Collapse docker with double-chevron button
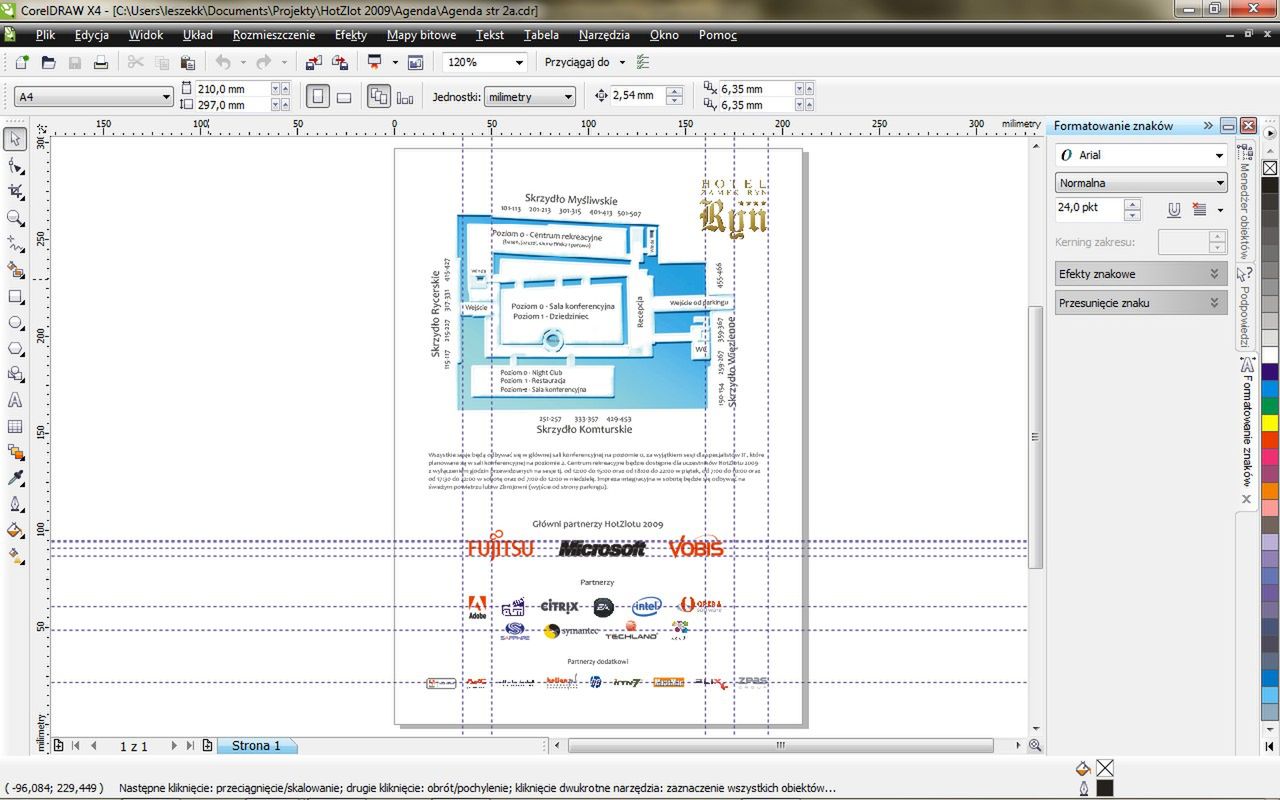 tap(1208, 126)
